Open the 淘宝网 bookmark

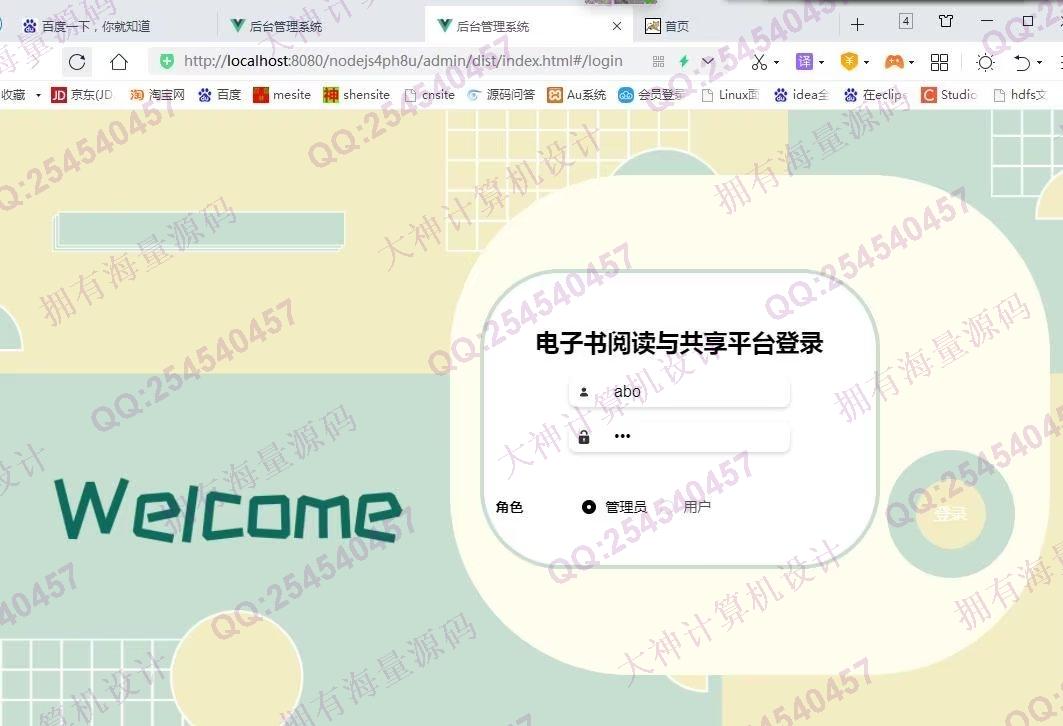tap(157, 95)
